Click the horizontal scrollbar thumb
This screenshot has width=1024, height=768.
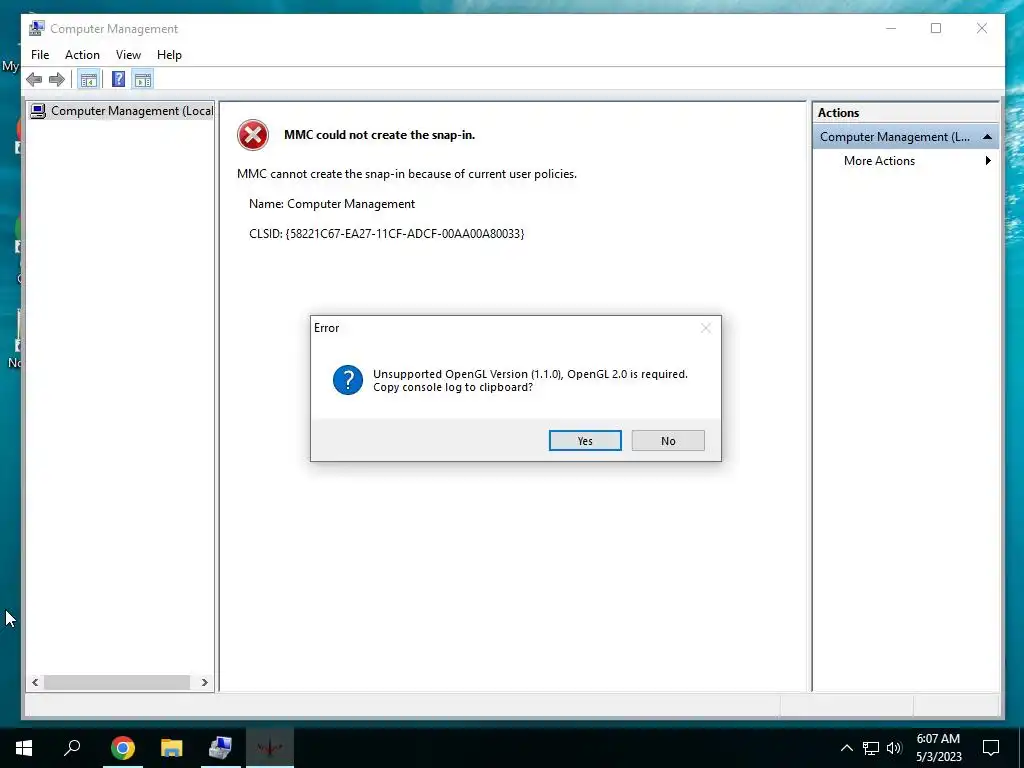(117, 682)
